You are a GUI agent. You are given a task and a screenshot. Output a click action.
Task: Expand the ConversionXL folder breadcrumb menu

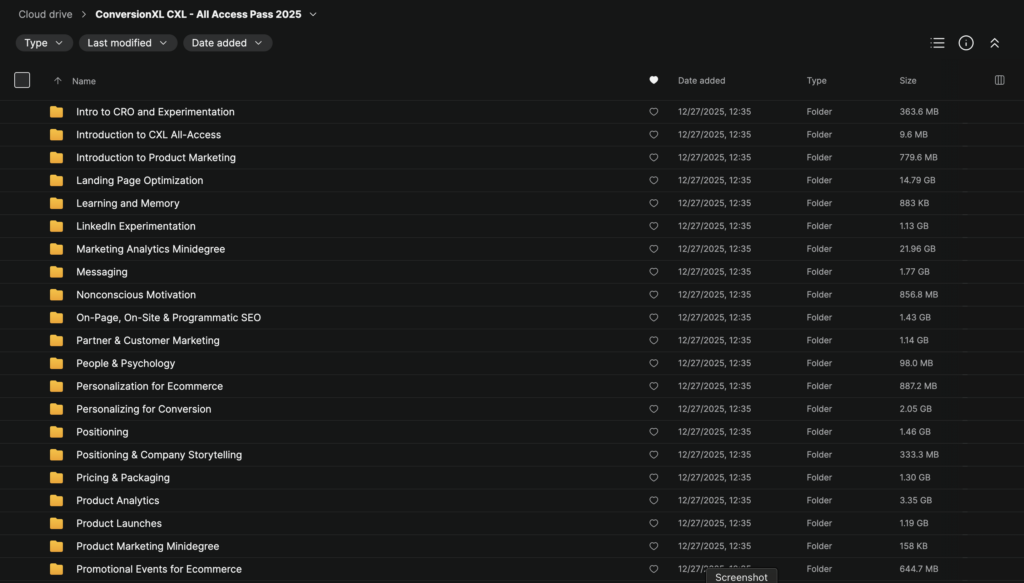[x=313, y=14]
